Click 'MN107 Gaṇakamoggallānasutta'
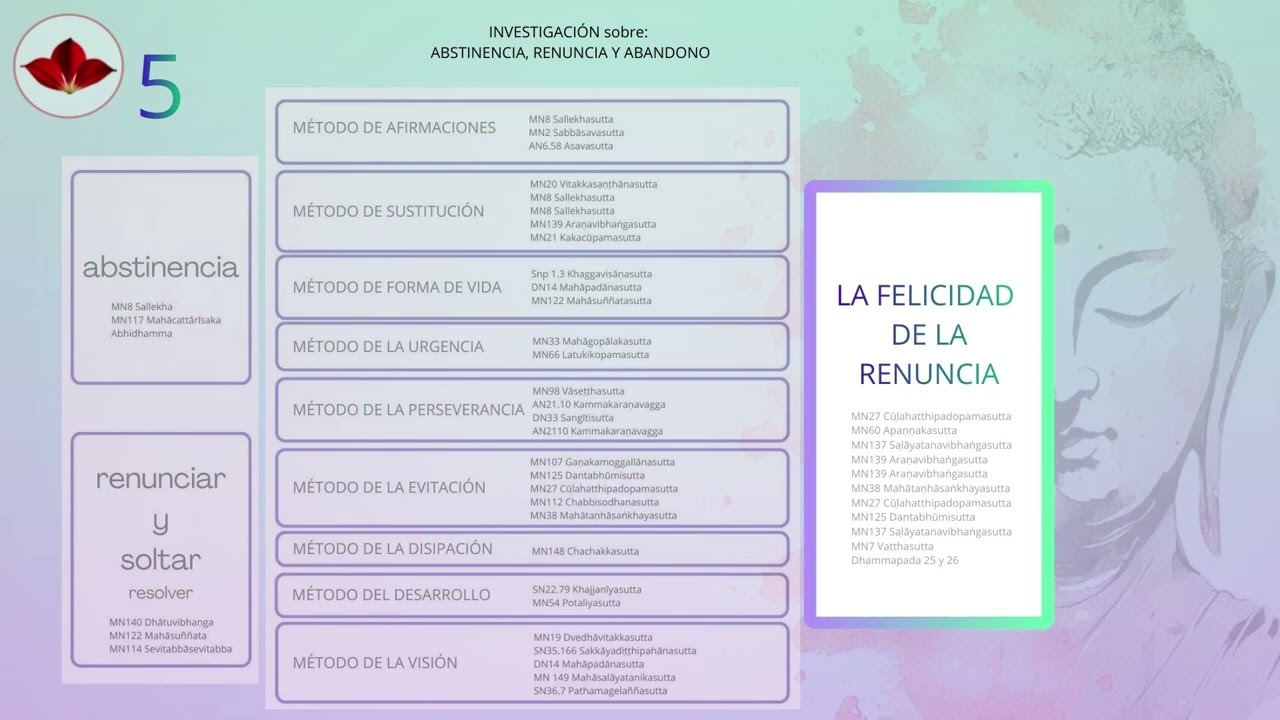Screen dimensions: 1280x720 [x=602, y=462]
